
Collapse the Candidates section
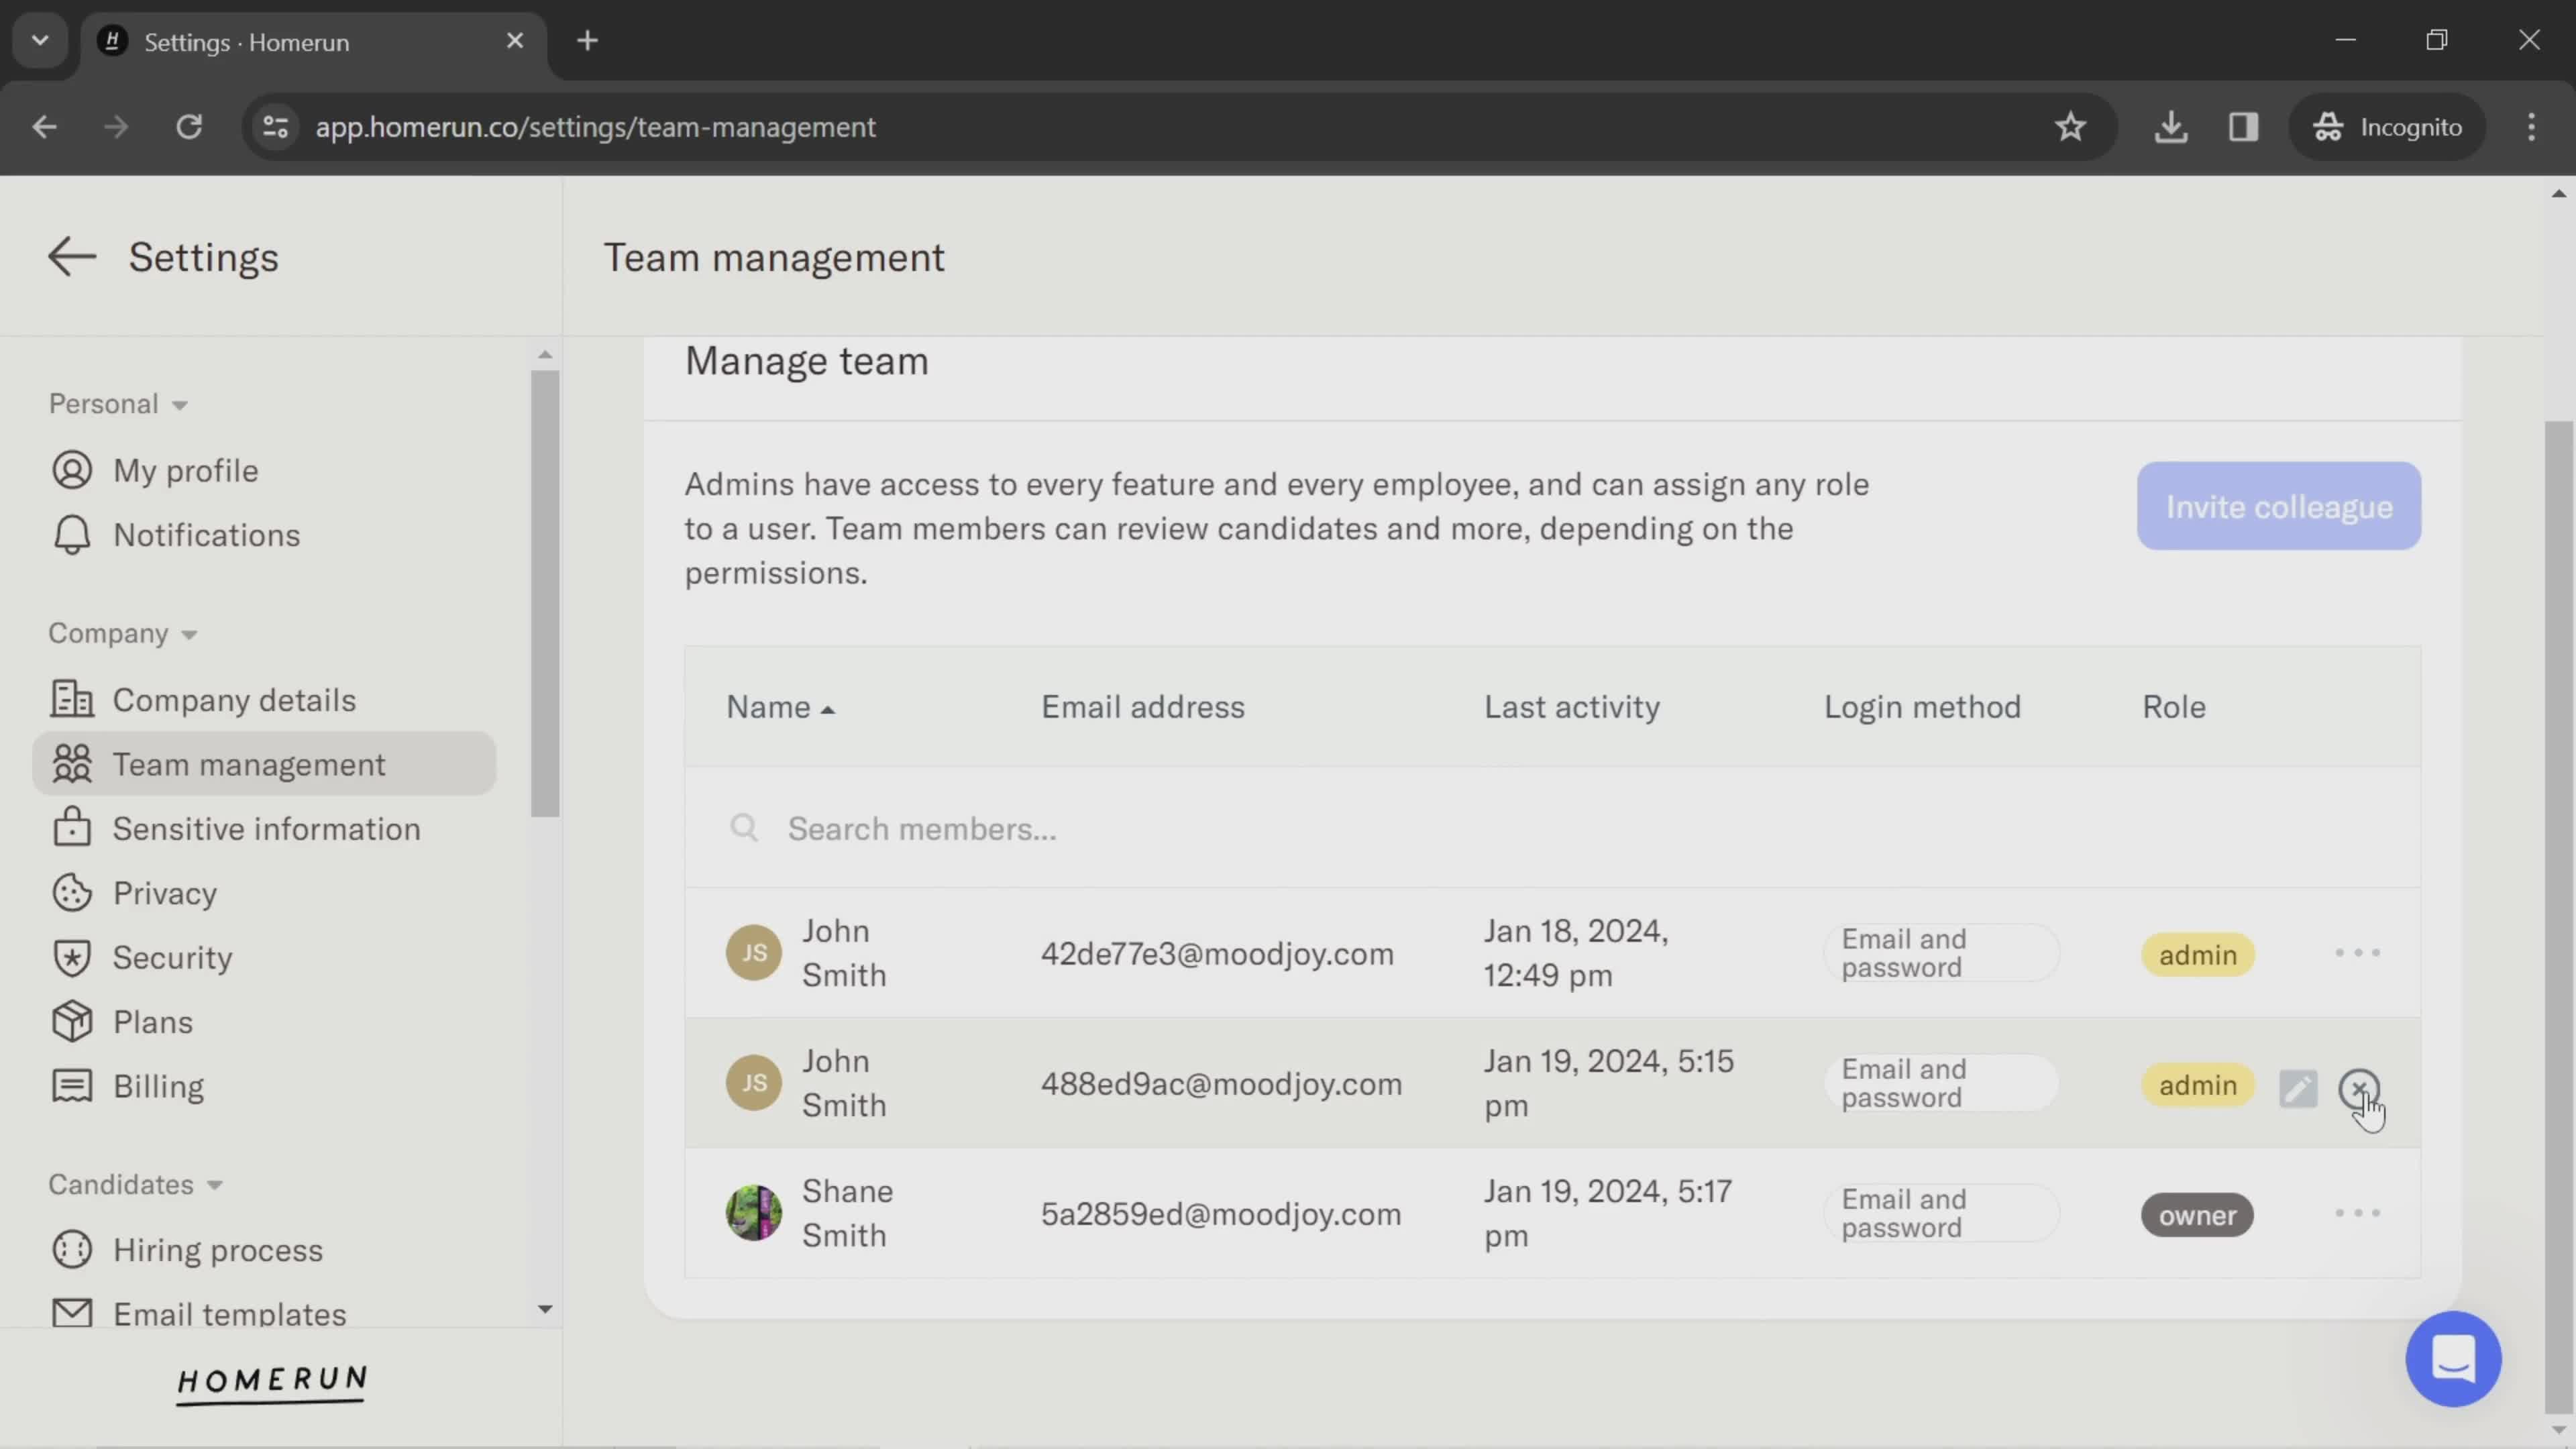[x=136, y=1184]
